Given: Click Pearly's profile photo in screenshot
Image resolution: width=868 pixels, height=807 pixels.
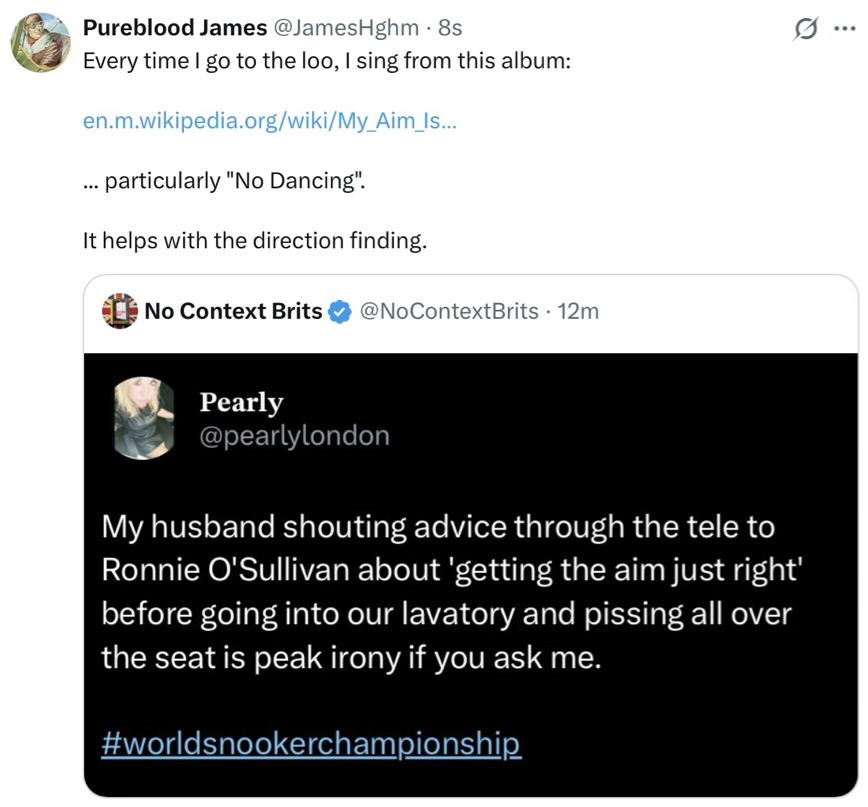Looking at the screenshot, I should [x=144, y=418].
